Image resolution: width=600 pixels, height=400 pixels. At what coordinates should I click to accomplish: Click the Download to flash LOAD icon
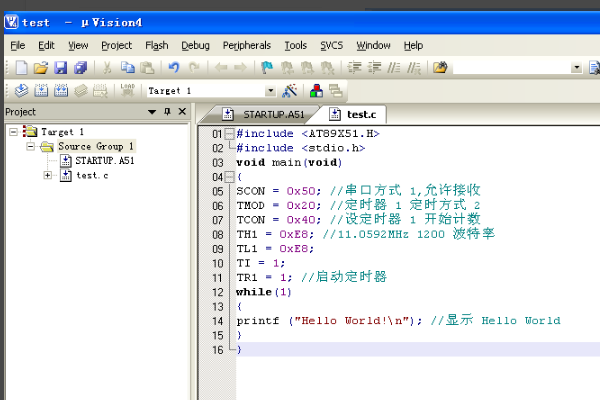127,91
